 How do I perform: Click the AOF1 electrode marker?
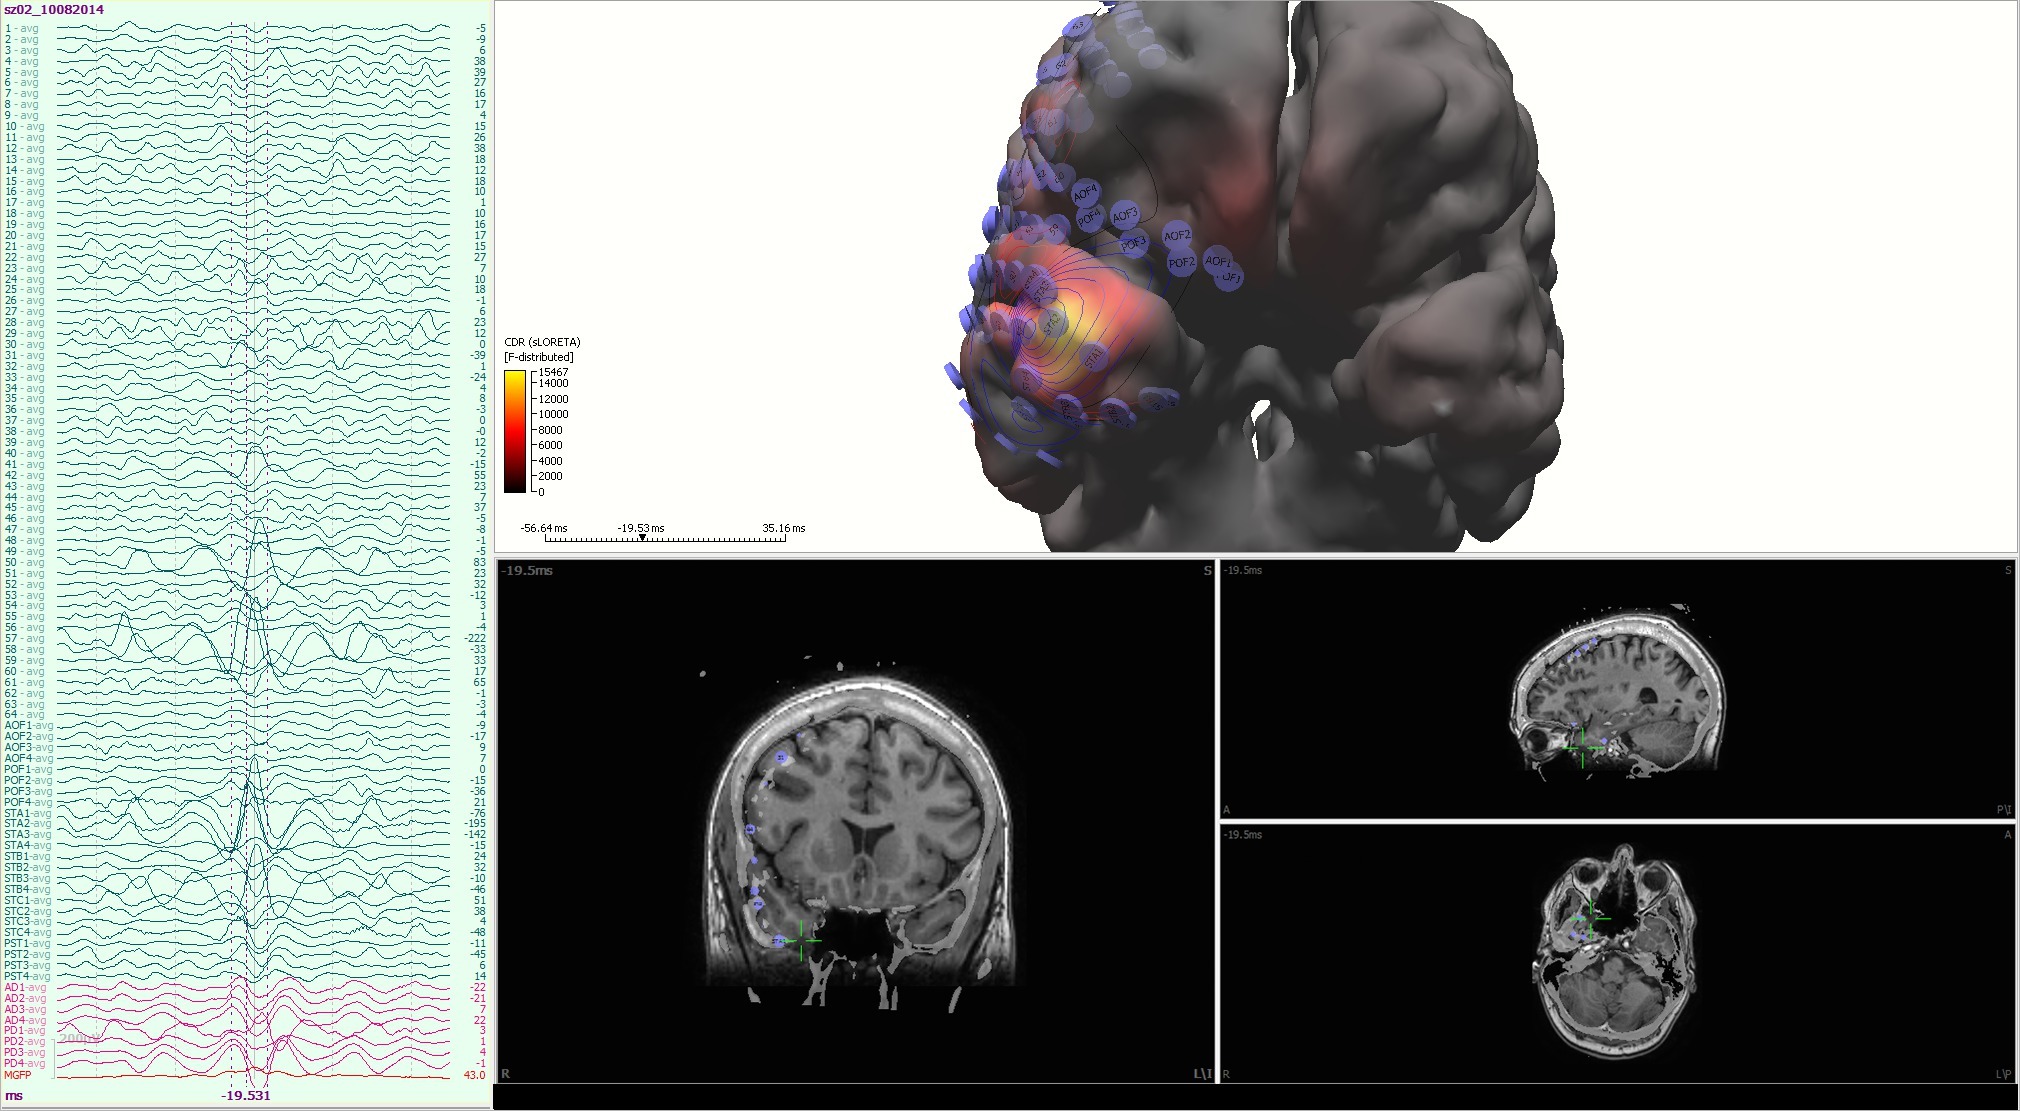coord(1217,261)
